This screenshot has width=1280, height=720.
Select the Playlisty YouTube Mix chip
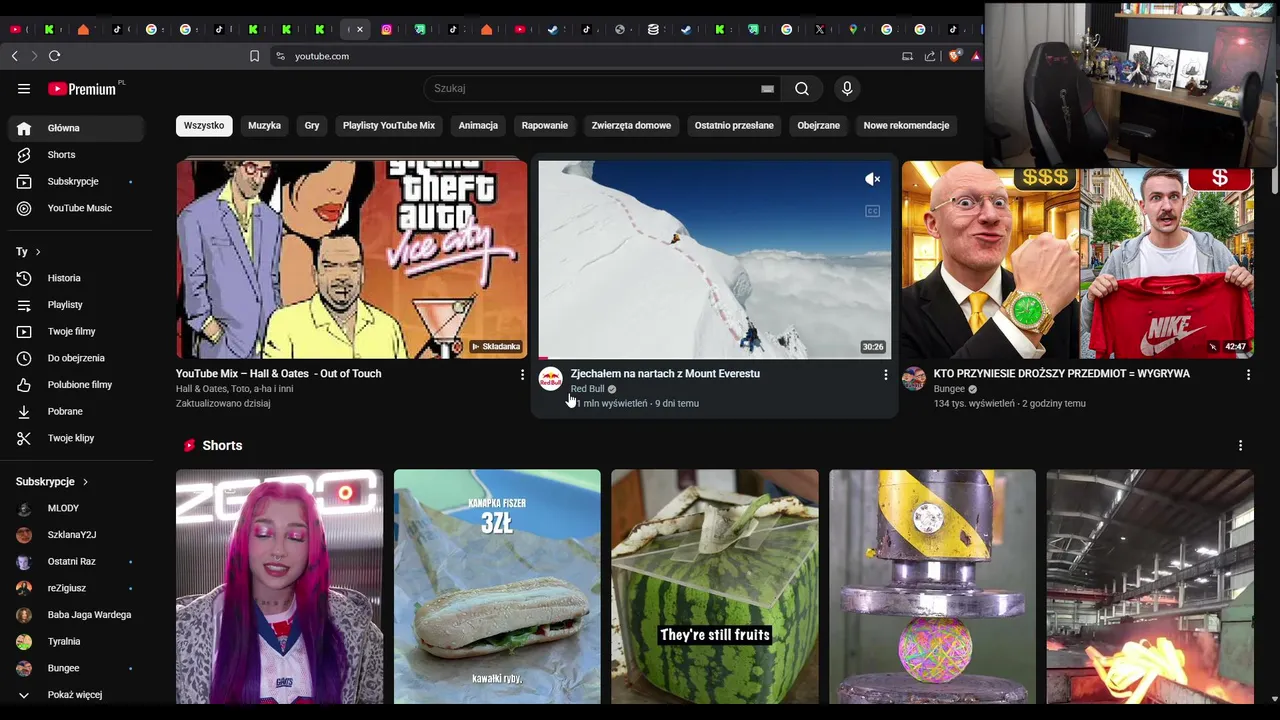coord(389,126)
